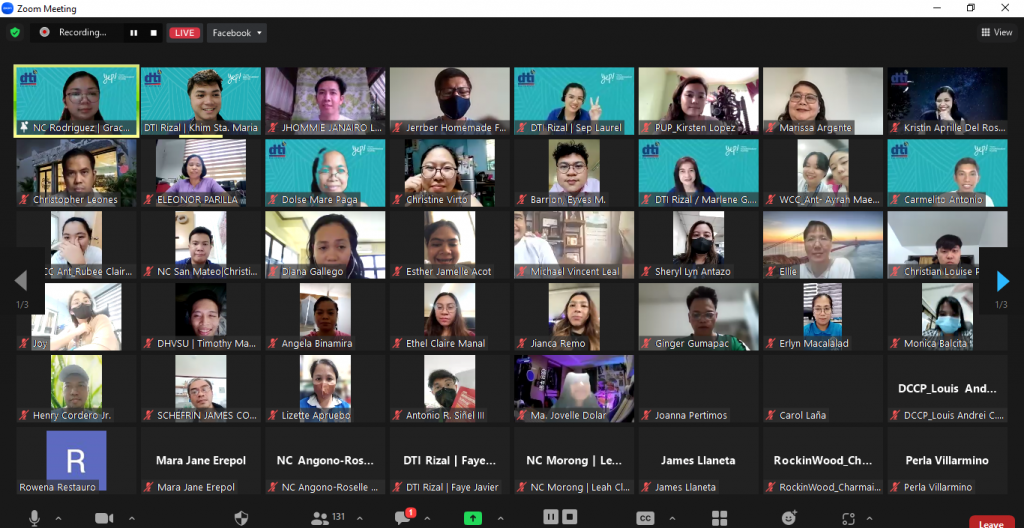Stop recording from the bottom toolbar
This screenshot has width=1024, height=528.
pos(569,517)
